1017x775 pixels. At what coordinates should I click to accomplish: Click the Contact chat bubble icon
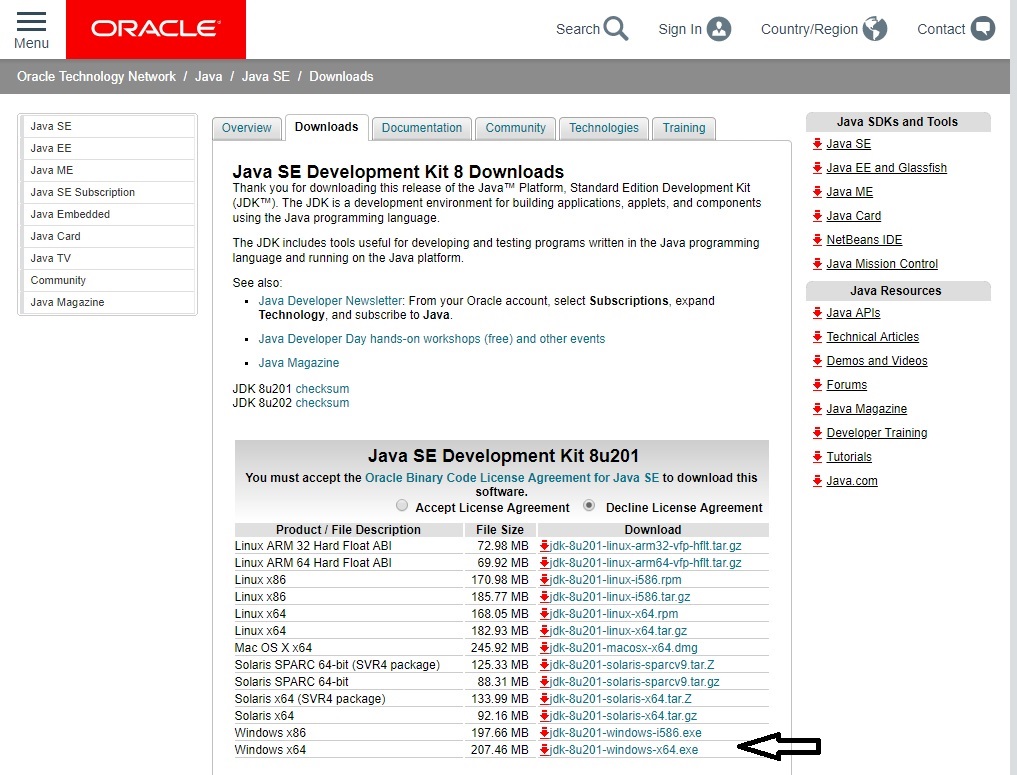point(983,29)
